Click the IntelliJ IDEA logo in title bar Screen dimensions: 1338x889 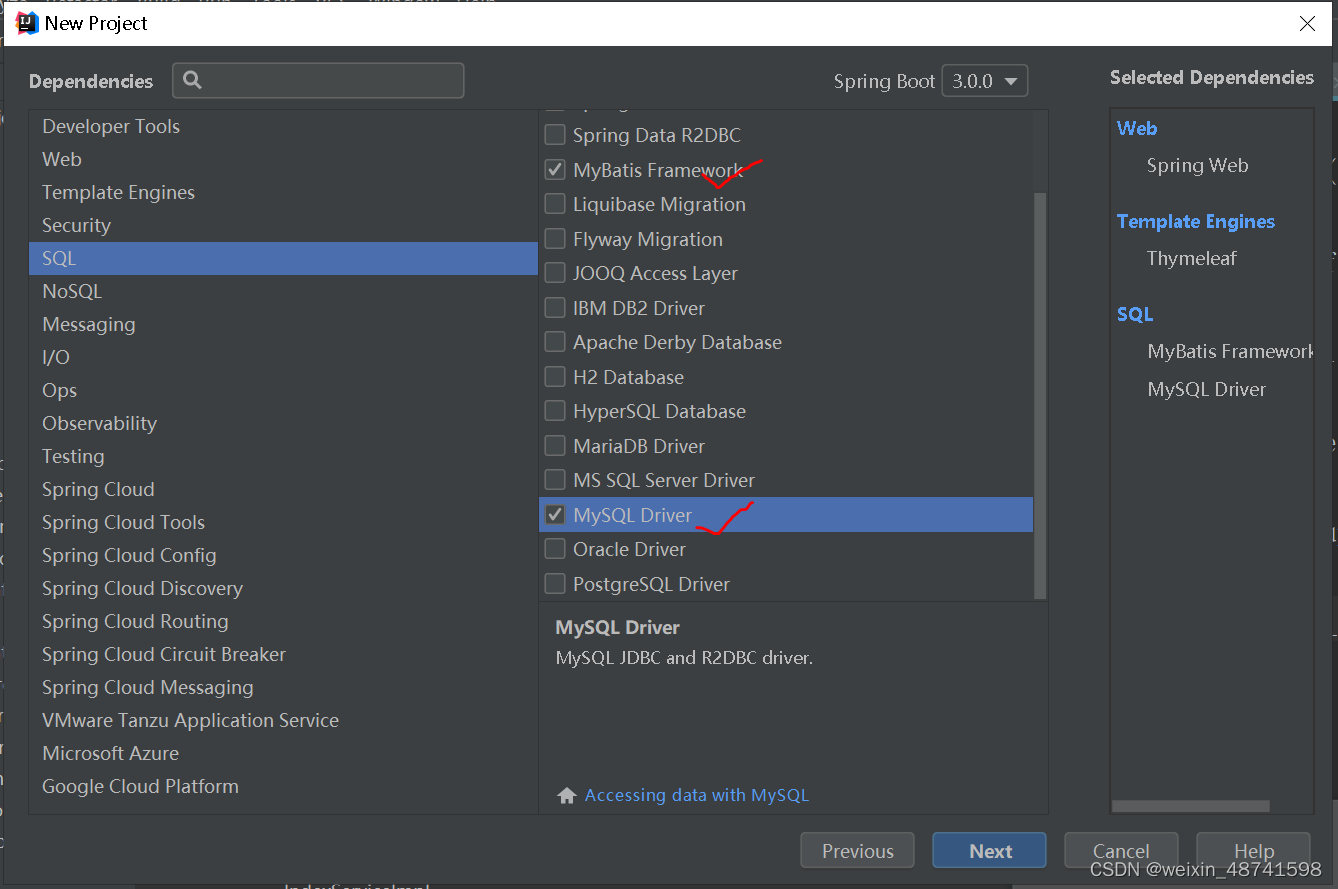(27, 23)
